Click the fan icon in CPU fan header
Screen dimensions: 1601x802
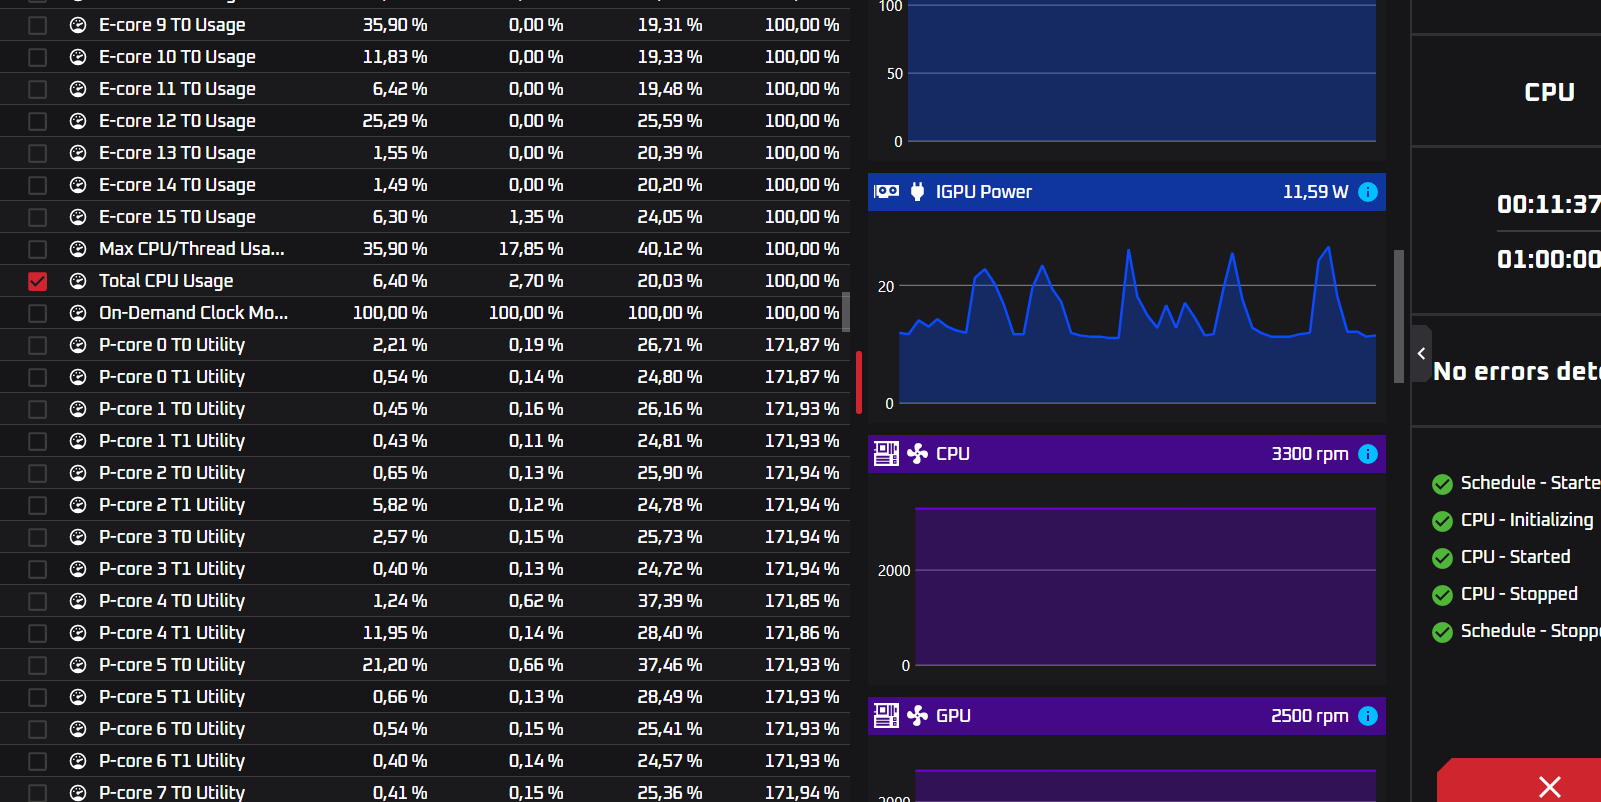tap(917, 454)
